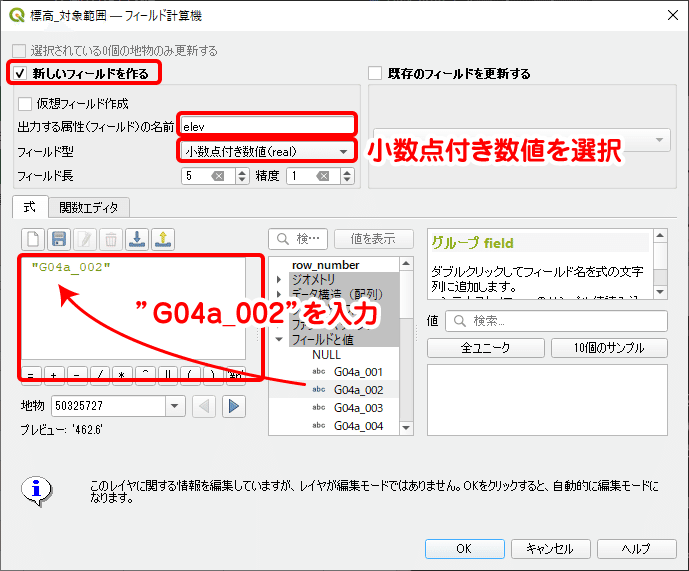Clear the field length value
The width and height of the screenshot is (689, 571).
point(218,176)
